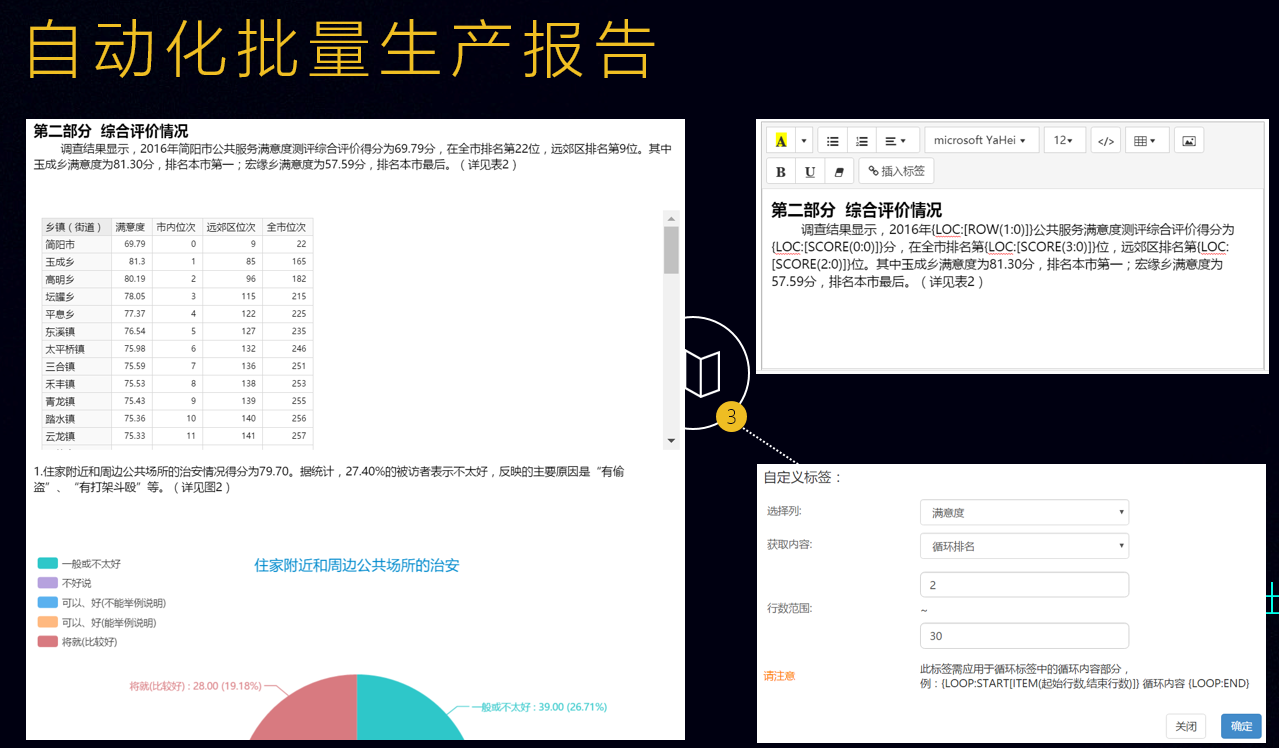Screen dimensions: 1279x748
Task: Click the start row field containing 2
Action: click(x=1024, y=585)
